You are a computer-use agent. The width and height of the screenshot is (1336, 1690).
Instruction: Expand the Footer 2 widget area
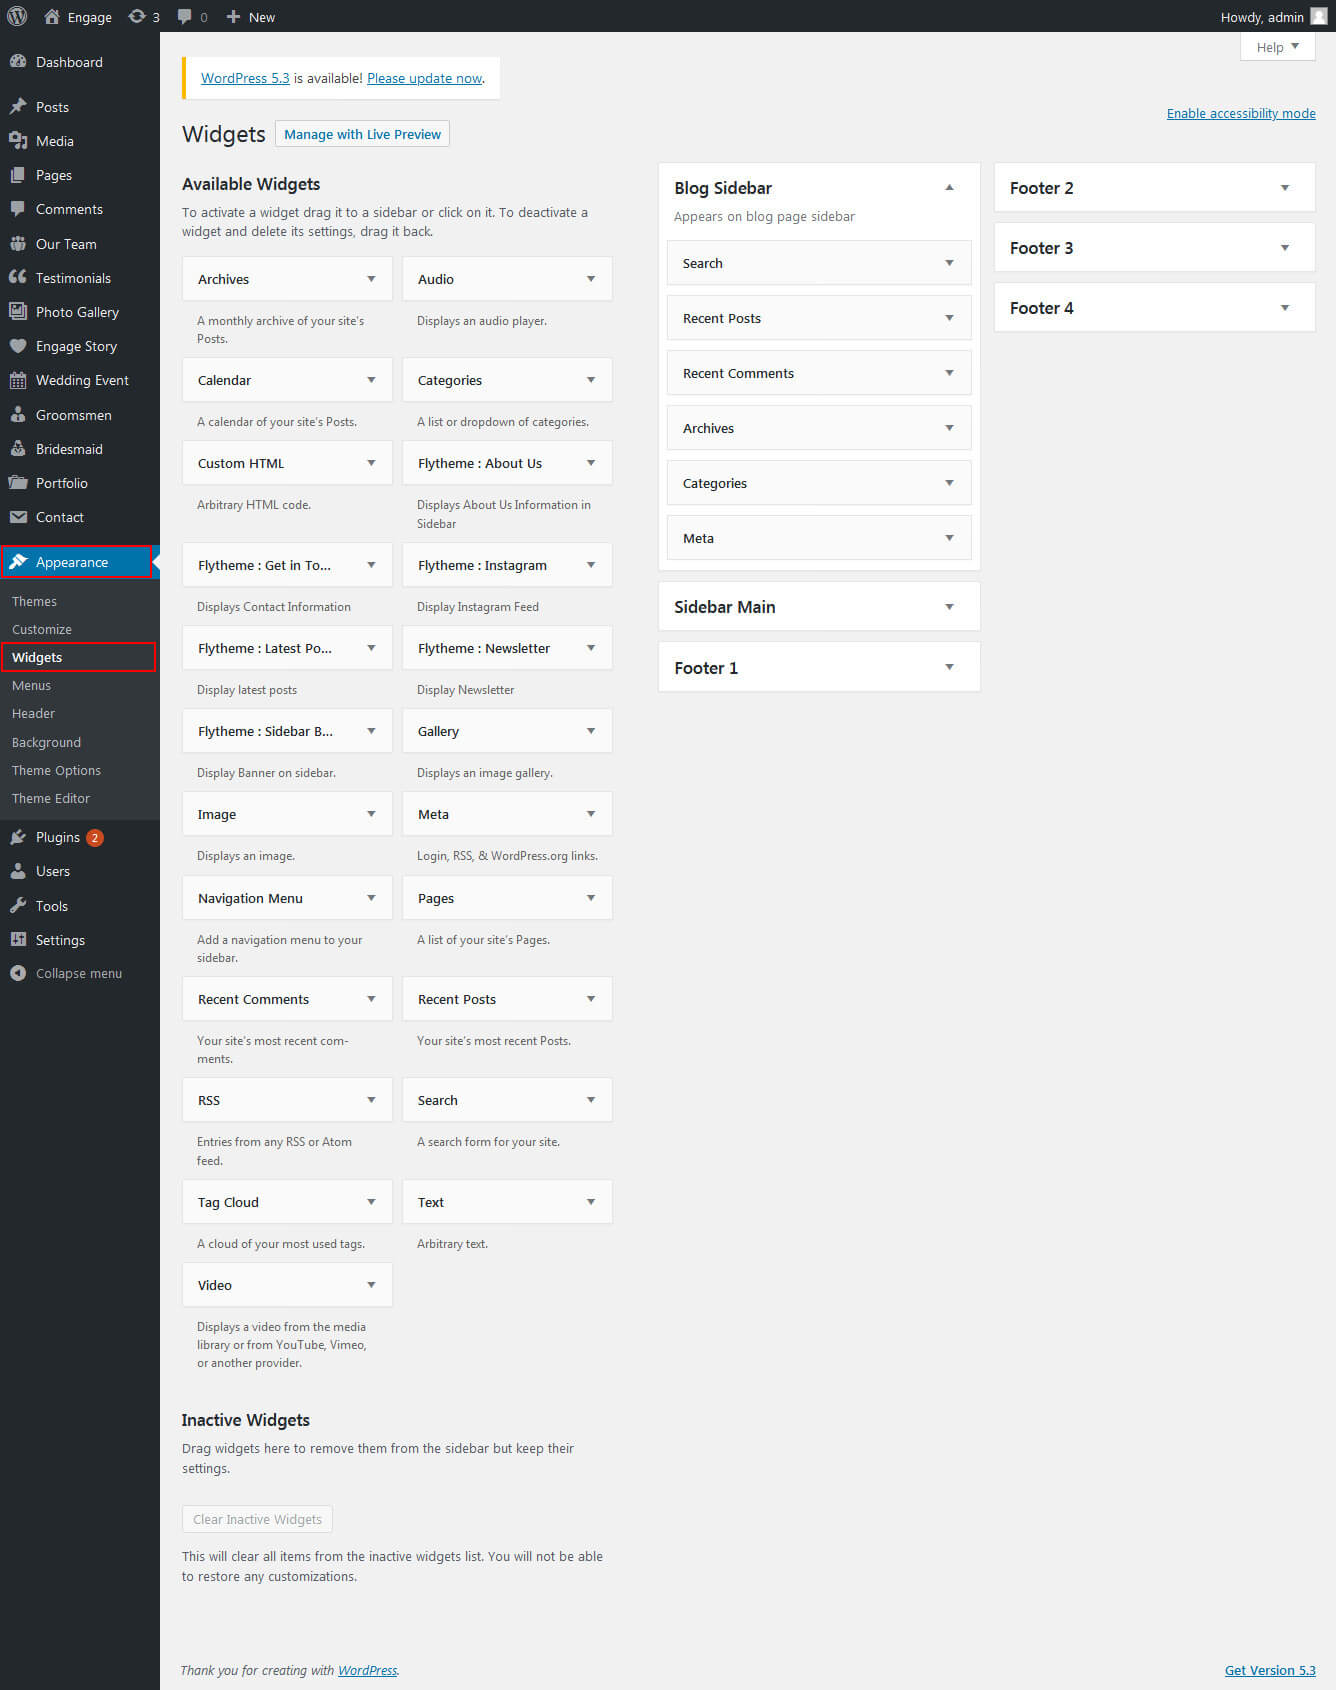1285,187
